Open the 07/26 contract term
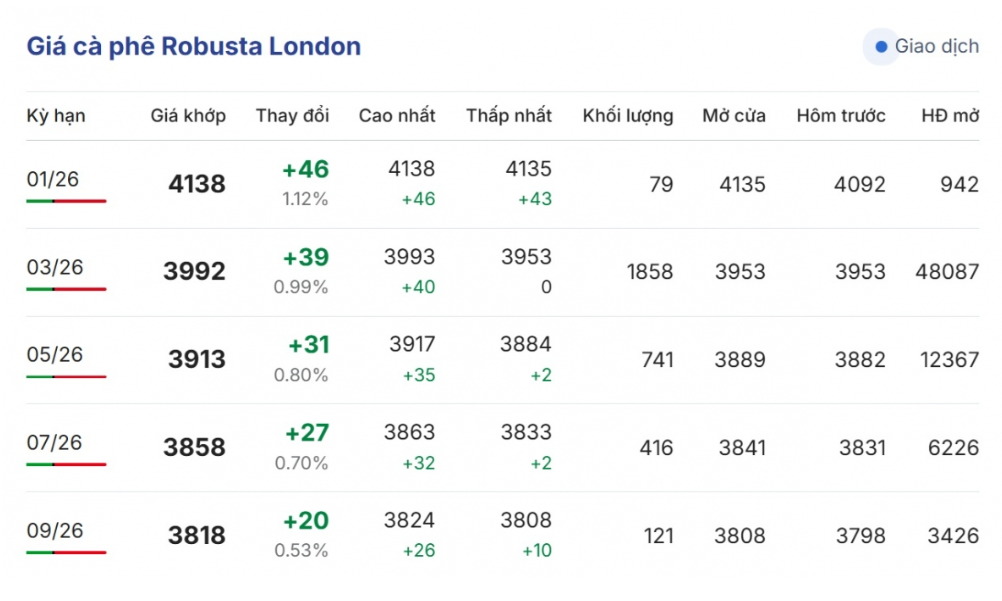 tap(55, 443)
